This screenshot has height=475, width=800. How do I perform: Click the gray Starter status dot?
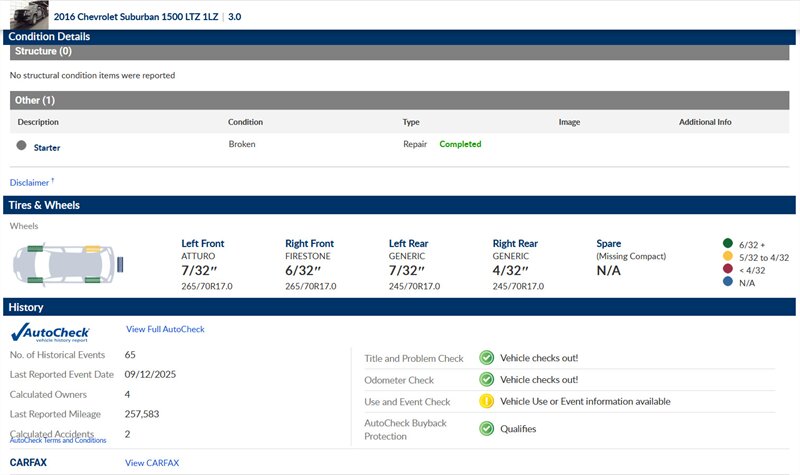[21, 146]
